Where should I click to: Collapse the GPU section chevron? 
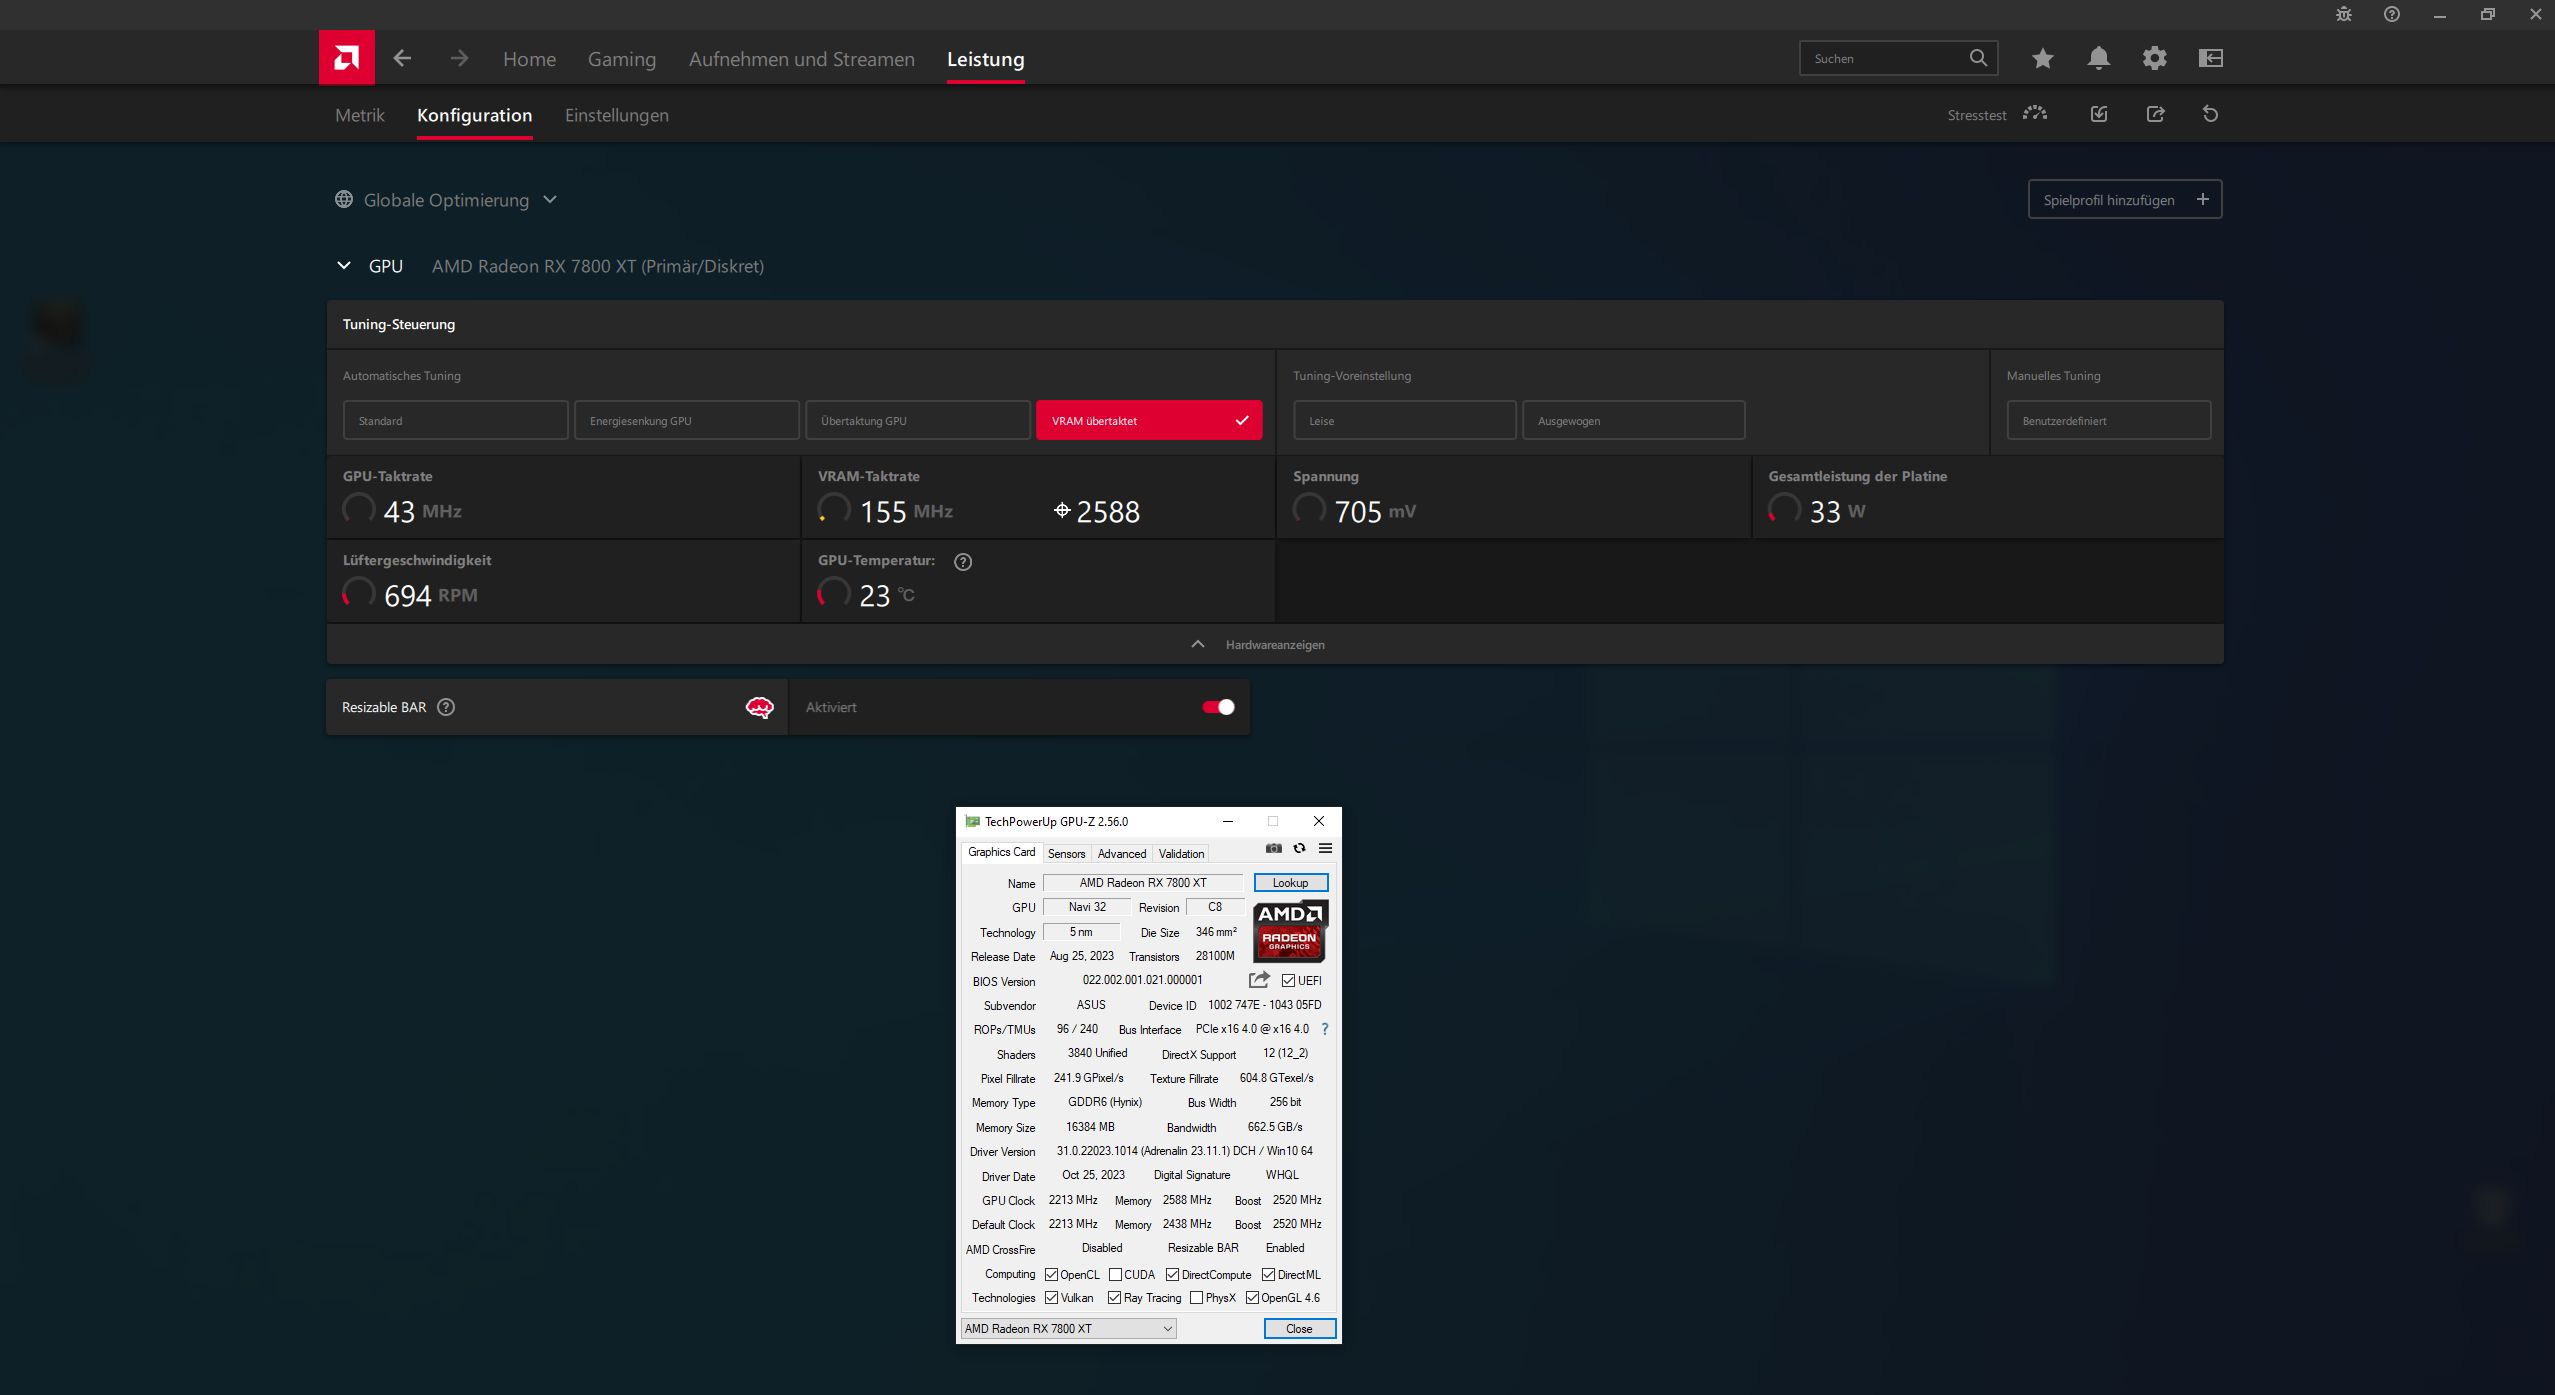pyautogui.click(x=344, y=266)
